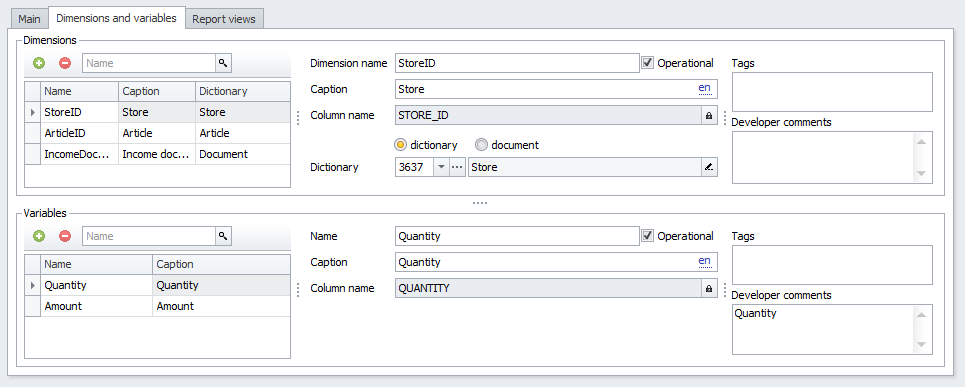Sort dimensions by Caption column header
Screen dimensions: 965x387
point(157,91)
